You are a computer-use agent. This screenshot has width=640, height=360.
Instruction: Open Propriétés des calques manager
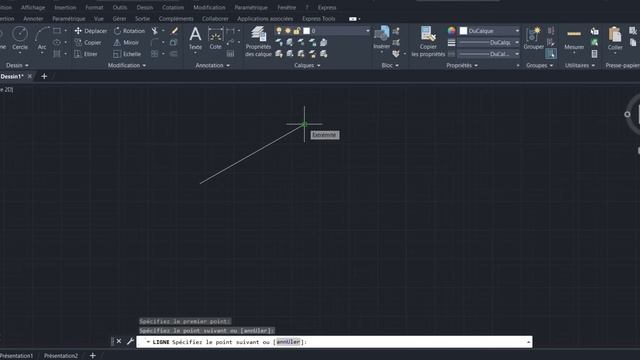pos(258,41)
